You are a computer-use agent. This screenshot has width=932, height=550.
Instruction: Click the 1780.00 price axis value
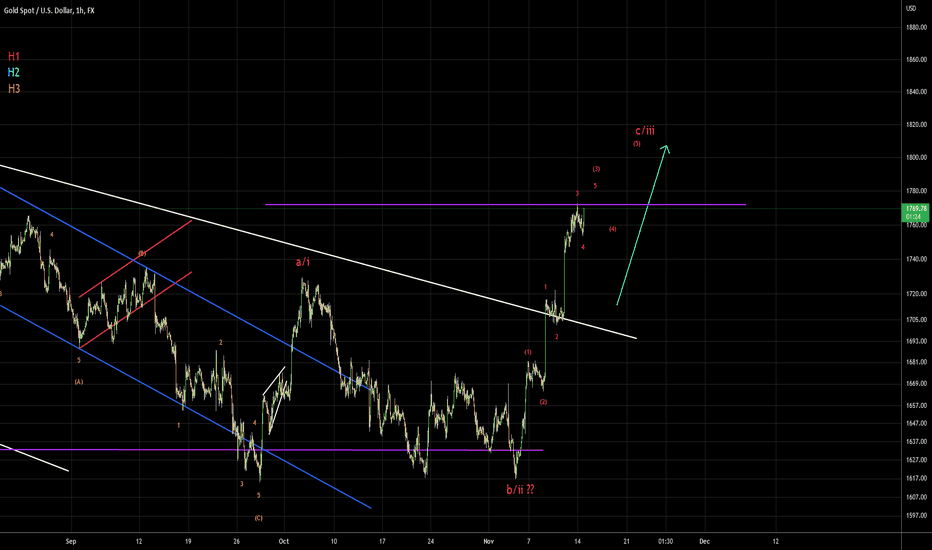click(917, 191)
